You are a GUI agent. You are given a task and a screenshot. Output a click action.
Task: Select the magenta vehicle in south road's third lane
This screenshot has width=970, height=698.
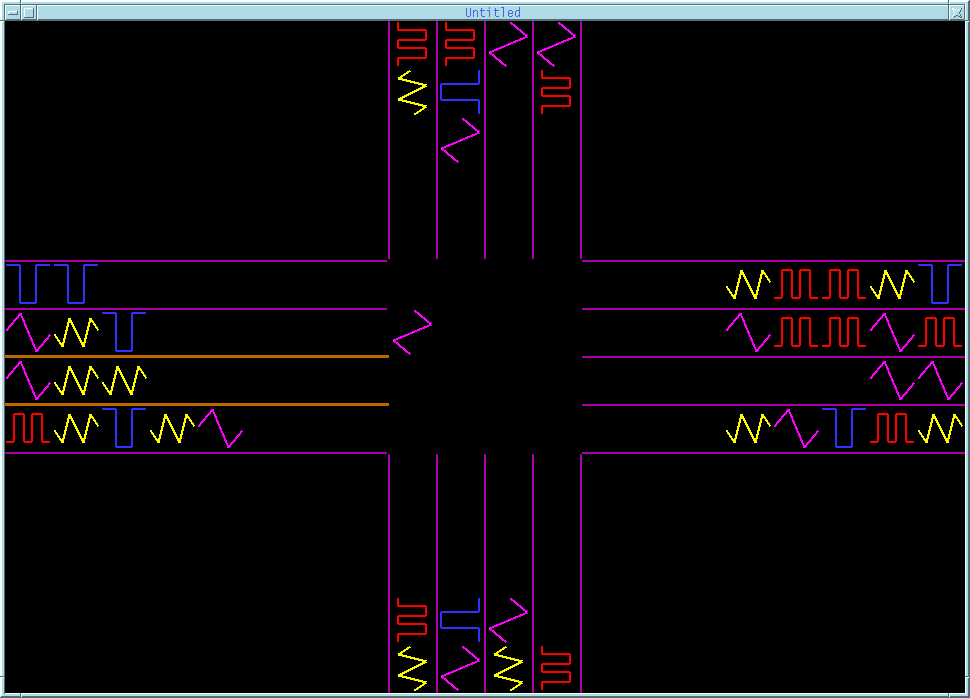coord(509,620)
